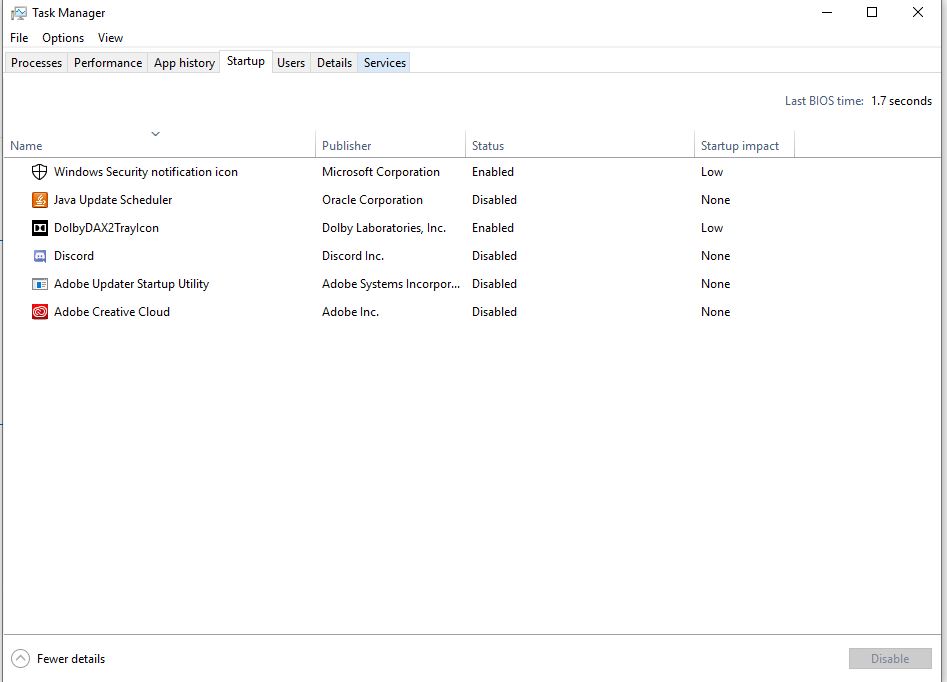Switch to the Services tab
The height and width of the screenshot is (682, 947).
click(x=385, y=63)
